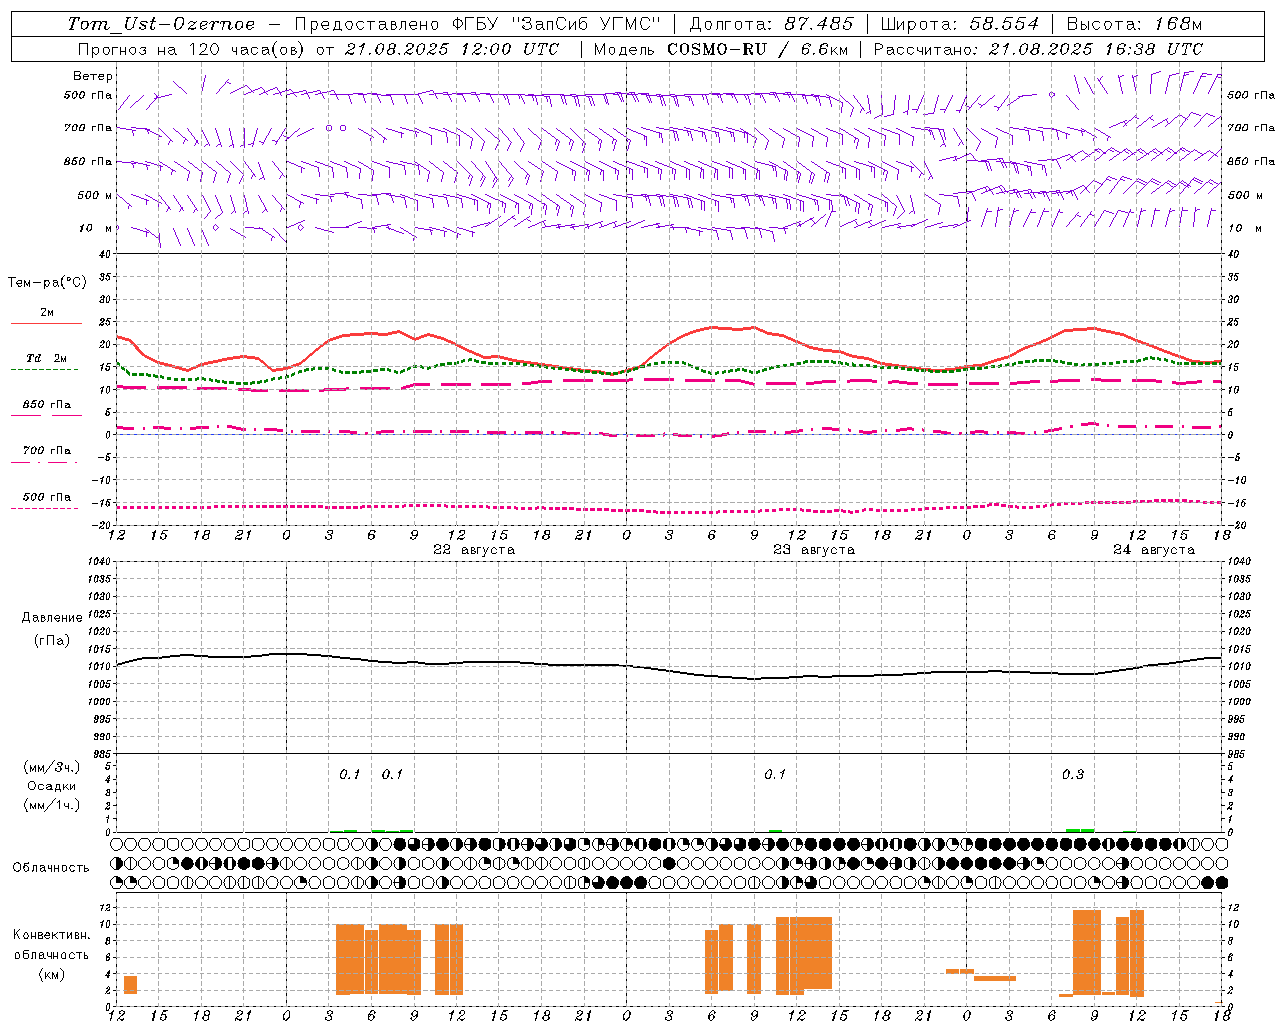Click the first small orange convective bar near 12
Viewport: 1280px width, 1024px height.
pos(130,984)
